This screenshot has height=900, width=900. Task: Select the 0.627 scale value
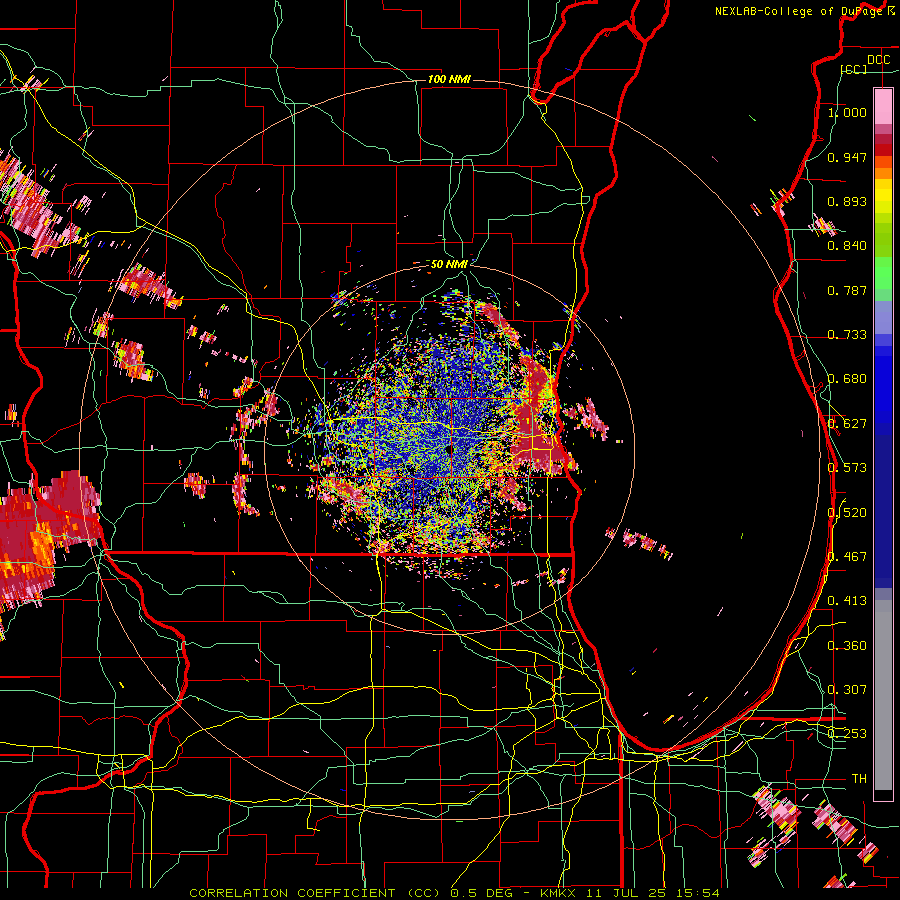847,424
